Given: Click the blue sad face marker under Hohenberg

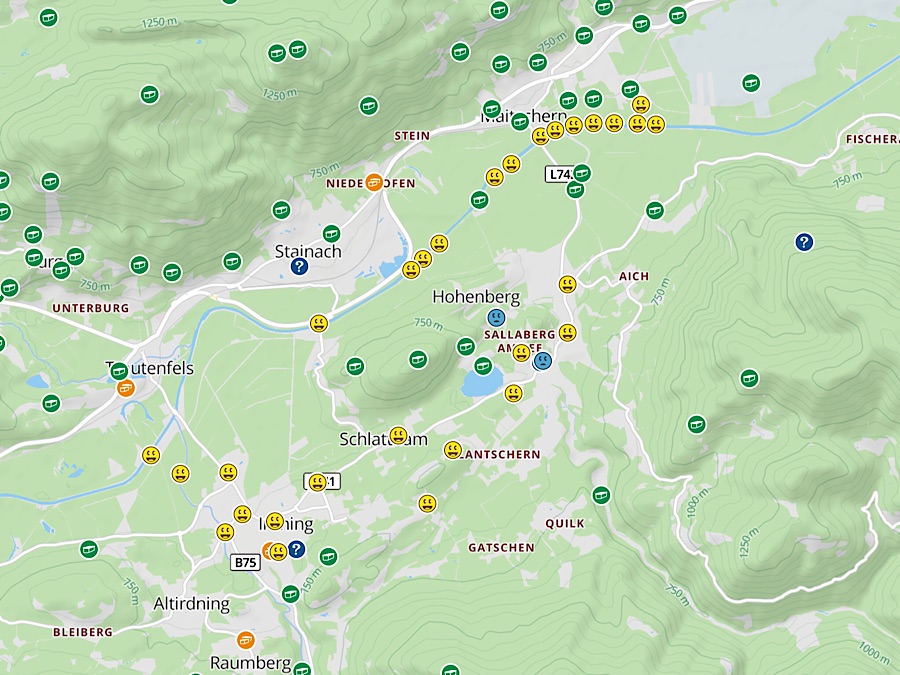Looking at the screenshot, I should pyautogui.click(x=496, y=317).
